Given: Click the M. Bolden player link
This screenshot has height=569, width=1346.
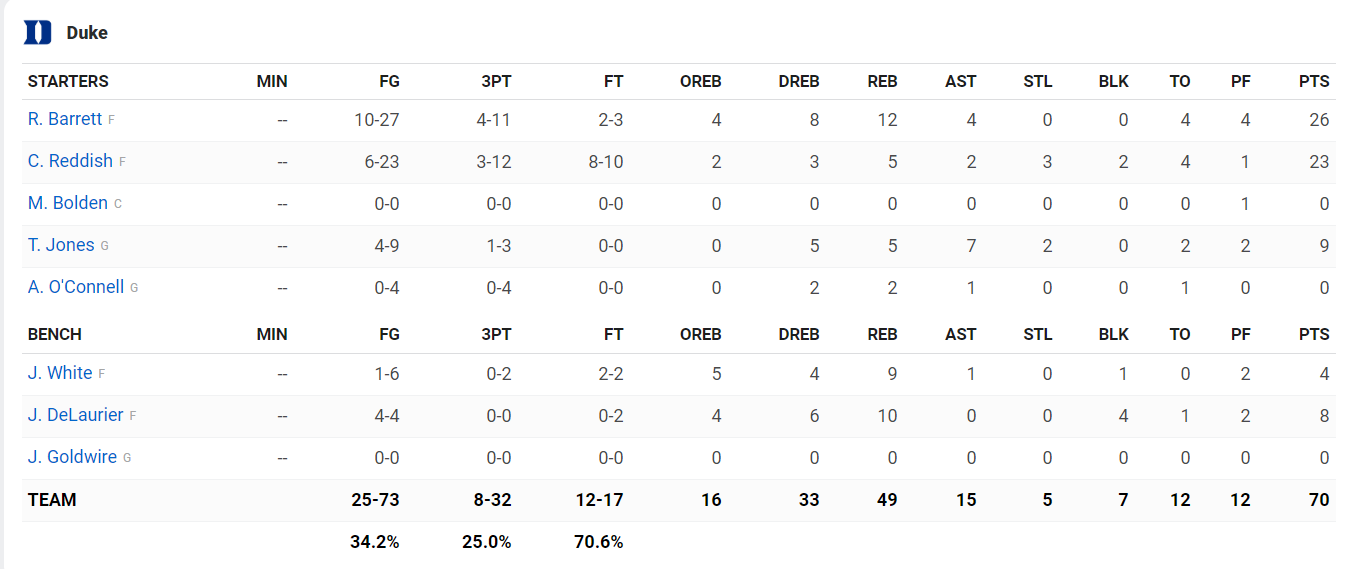Looking at the screenshot, I should 68,203.
